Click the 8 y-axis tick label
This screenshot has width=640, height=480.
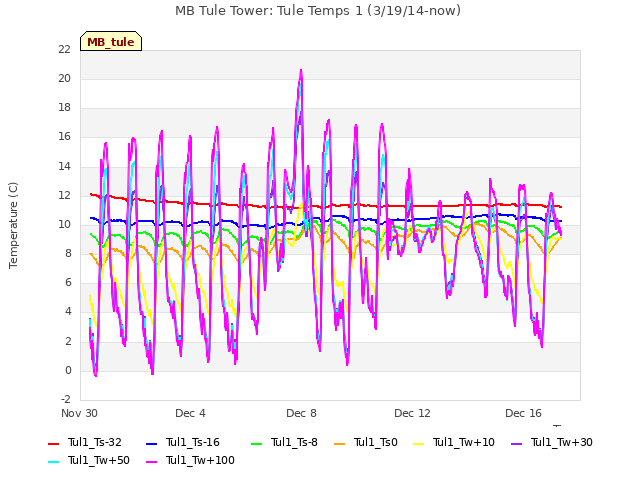click(x=68, y=253)
